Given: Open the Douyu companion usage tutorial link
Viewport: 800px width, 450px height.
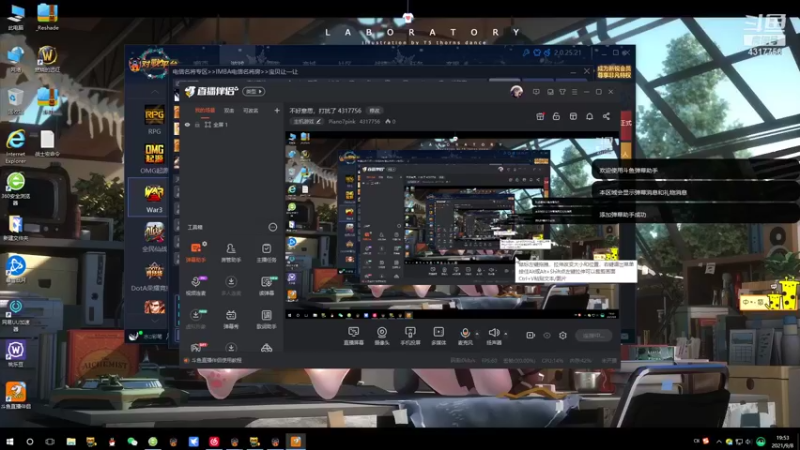Looking at the screenshot, I should [216, 360].
